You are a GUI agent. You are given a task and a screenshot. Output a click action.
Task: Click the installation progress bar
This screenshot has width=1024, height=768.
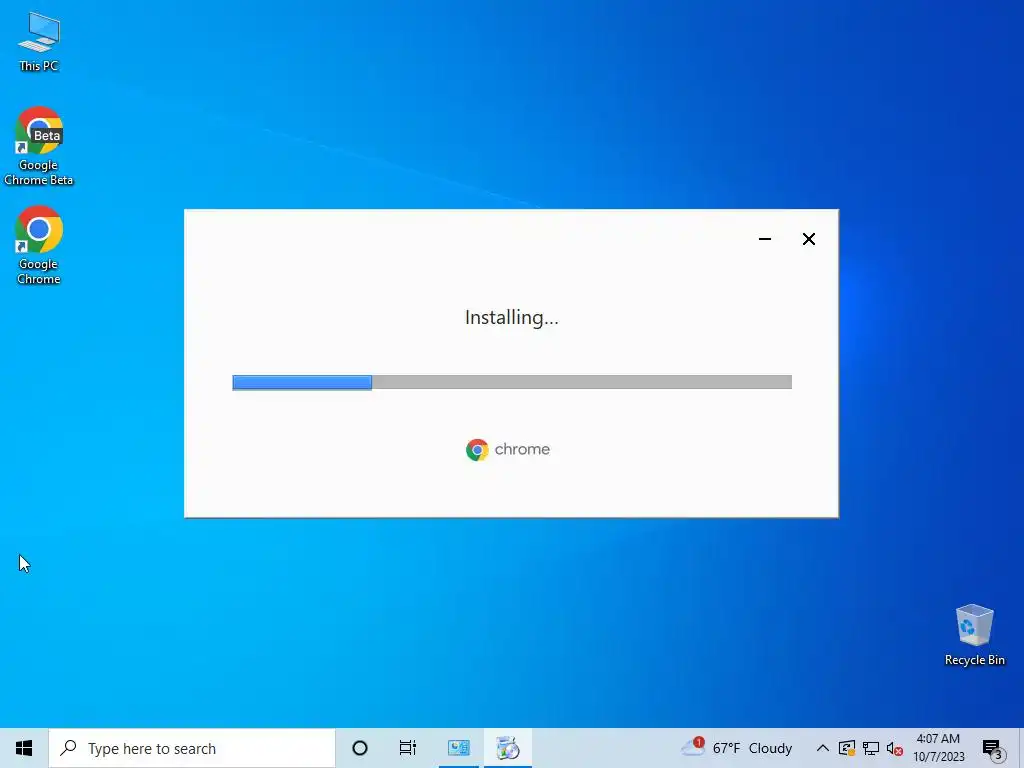pyautogui.click(x=512, y=382)
